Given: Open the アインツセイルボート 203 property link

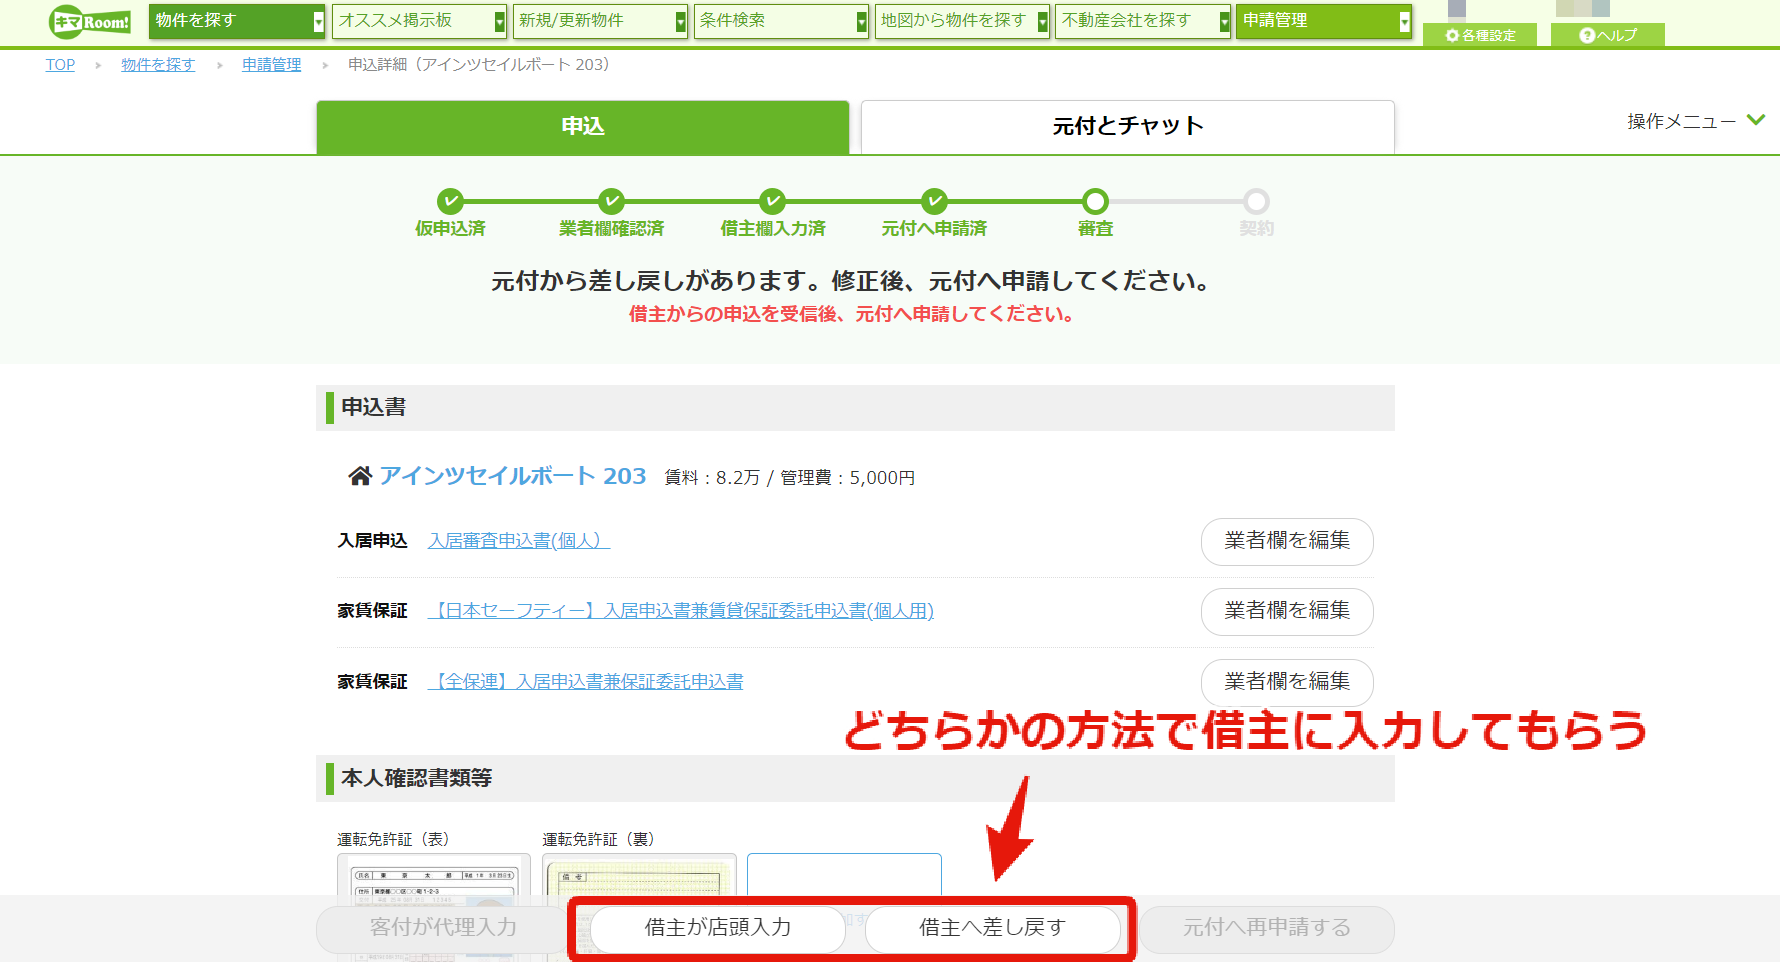Looking at the screenshot, I should (x=513, y=476).
